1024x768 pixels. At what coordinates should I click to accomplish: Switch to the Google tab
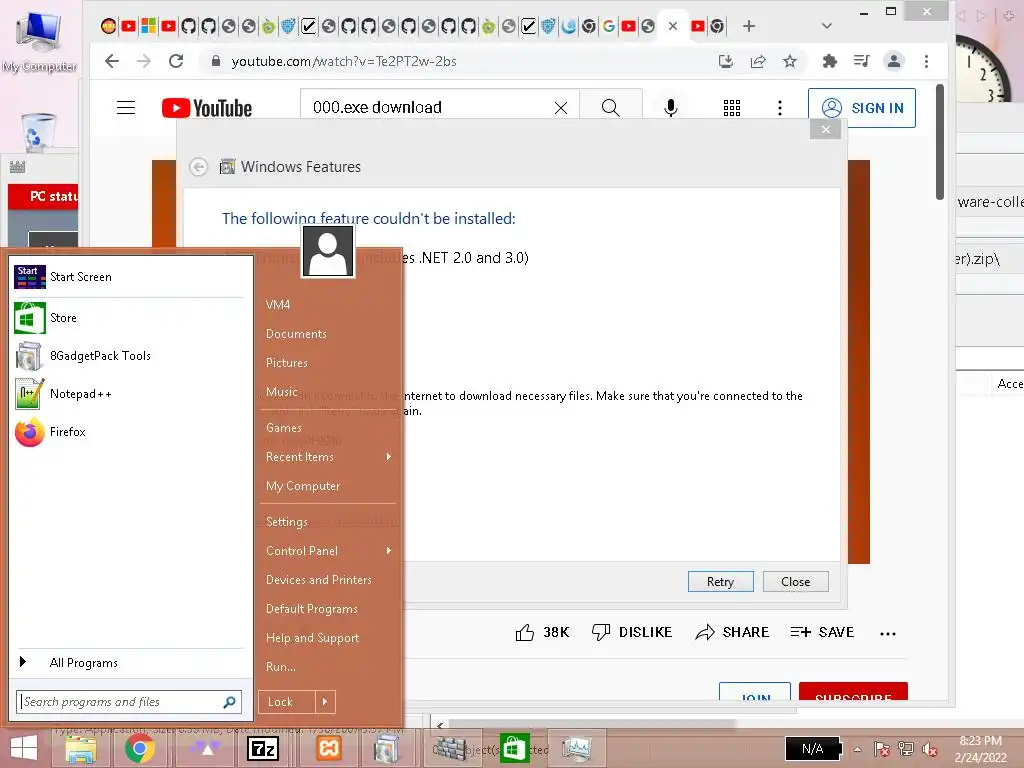[609, 26]
